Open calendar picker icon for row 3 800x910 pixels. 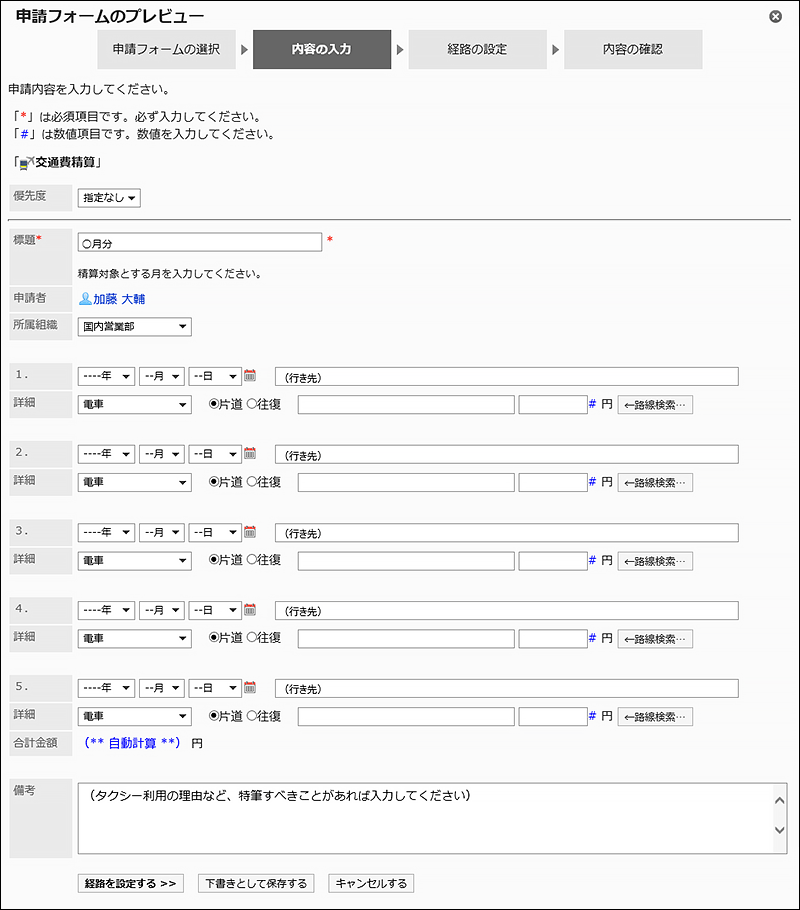click(x=250, y=531)
